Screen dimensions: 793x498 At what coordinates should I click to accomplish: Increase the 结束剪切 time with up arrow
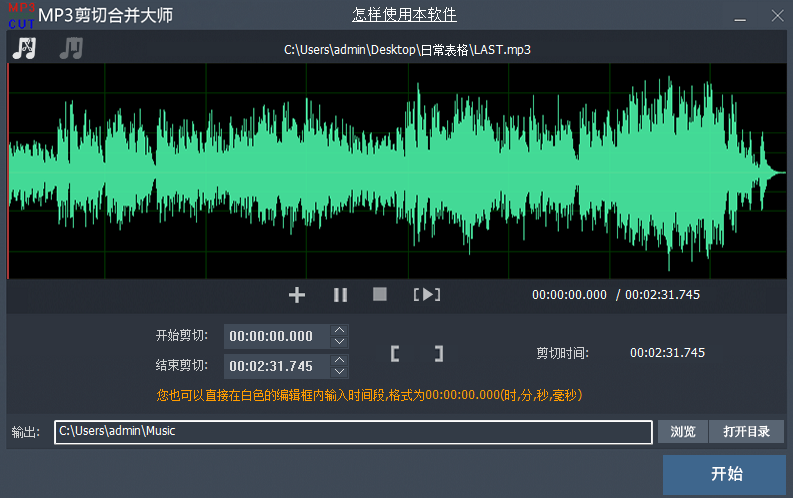[x=340, y=360]
